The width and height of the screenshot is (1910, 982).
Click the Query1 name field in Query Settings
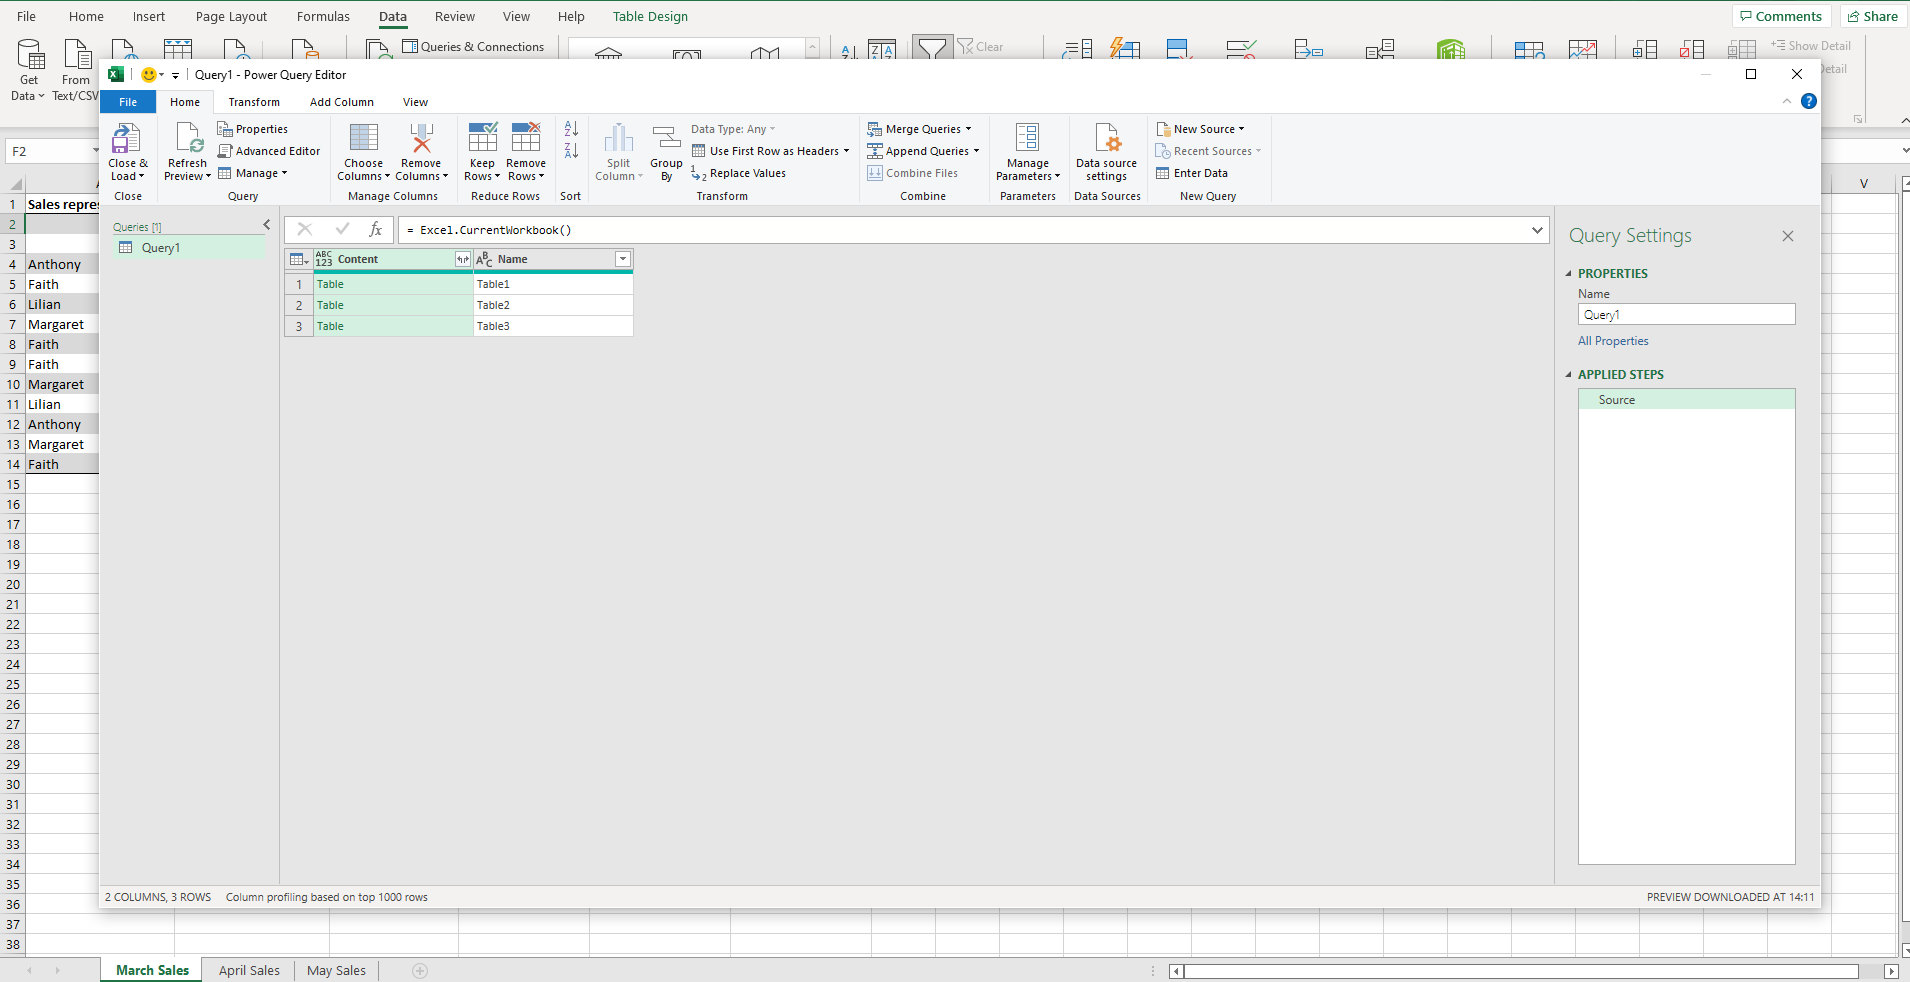point(1685,314)
